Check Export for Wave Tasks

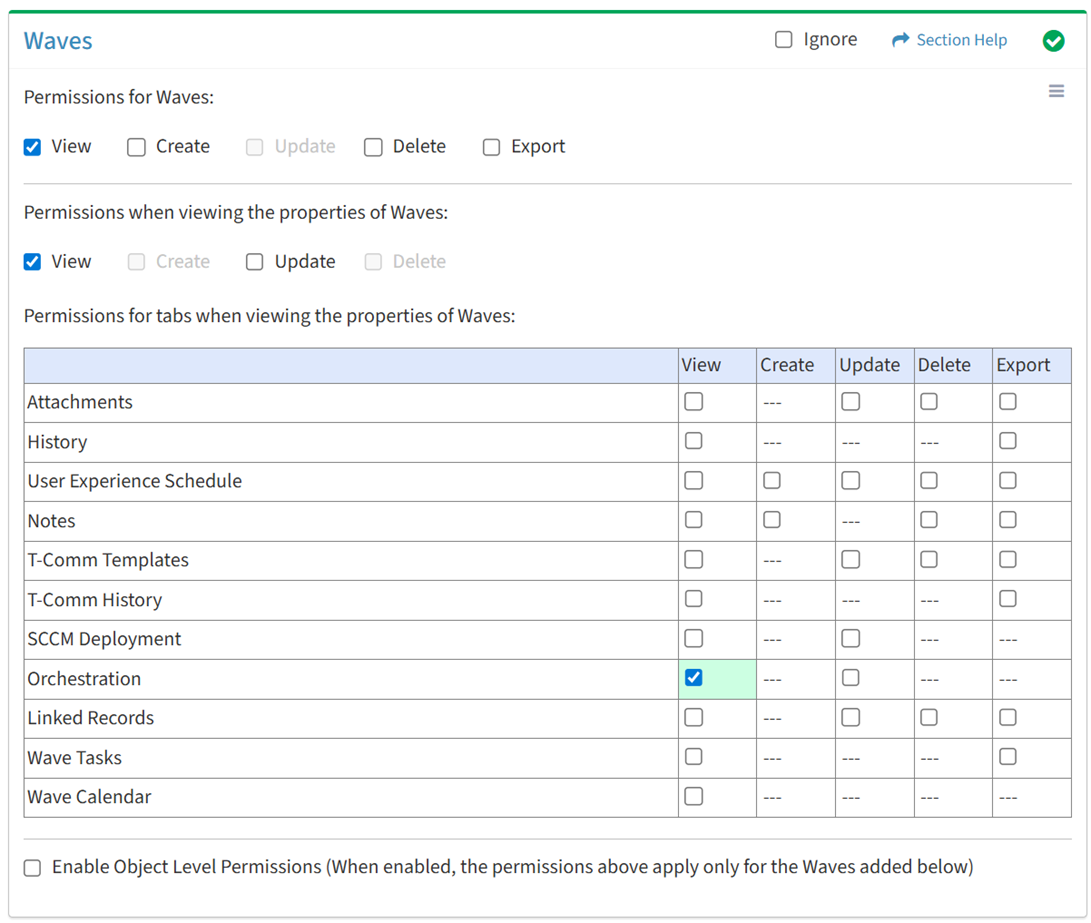[x=1008, y=757]
